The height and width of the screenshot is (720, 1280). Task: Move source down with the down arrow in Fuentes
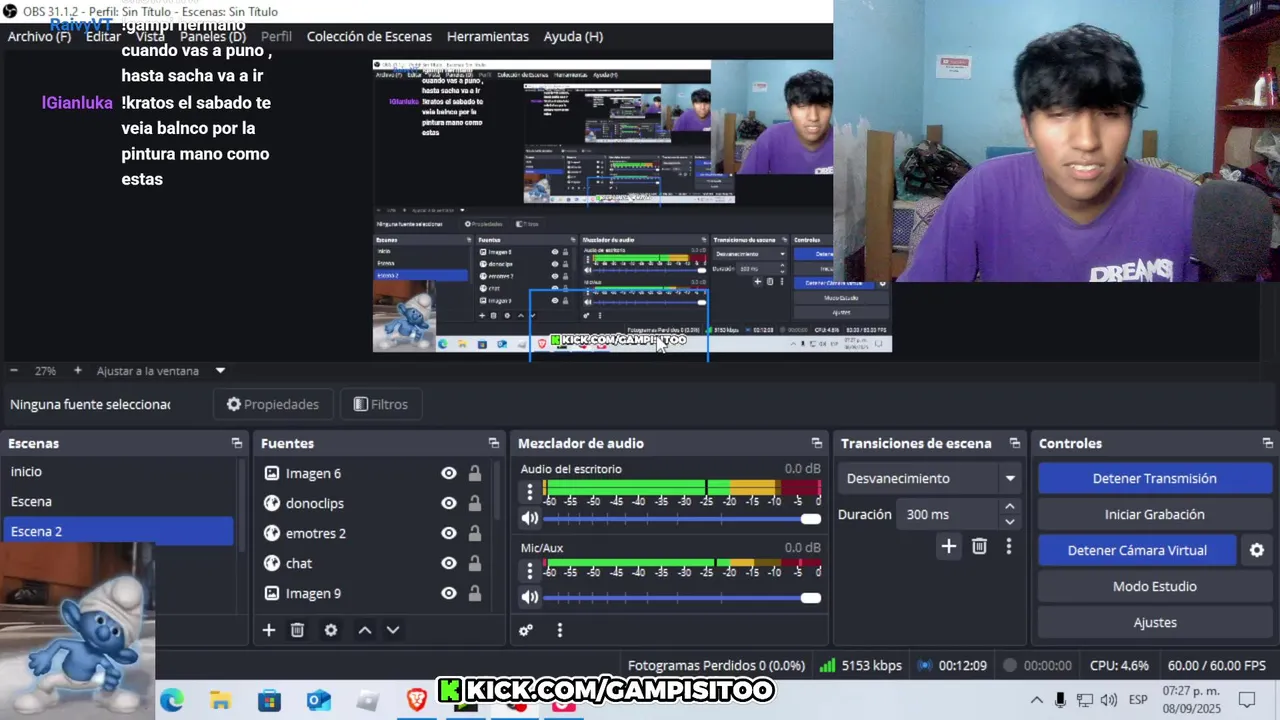pyautogui.click(x=393, y=630)
